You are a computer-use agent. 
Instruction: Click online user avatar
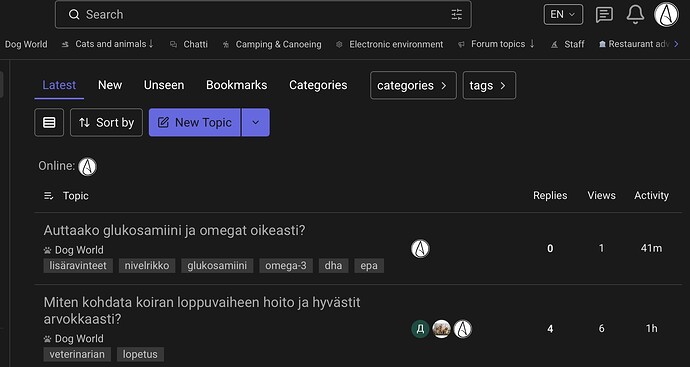pyautogui.click(x=87, y=167)
